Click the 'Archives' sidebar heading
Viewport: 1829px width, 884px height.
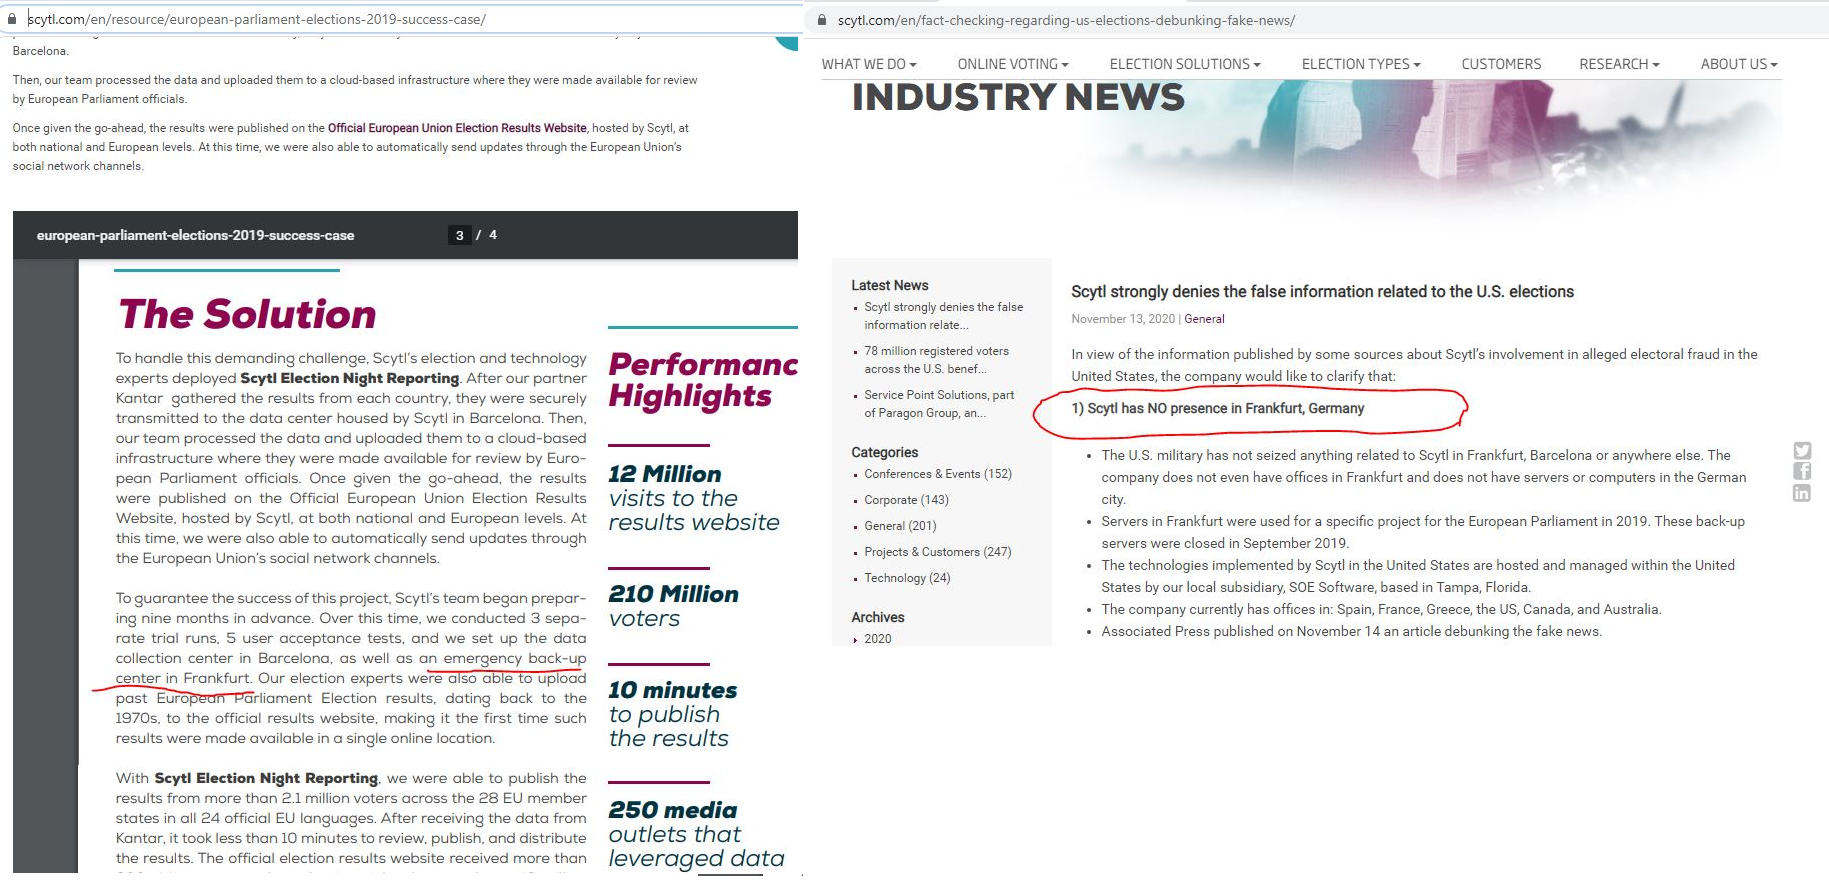point(877,618)
